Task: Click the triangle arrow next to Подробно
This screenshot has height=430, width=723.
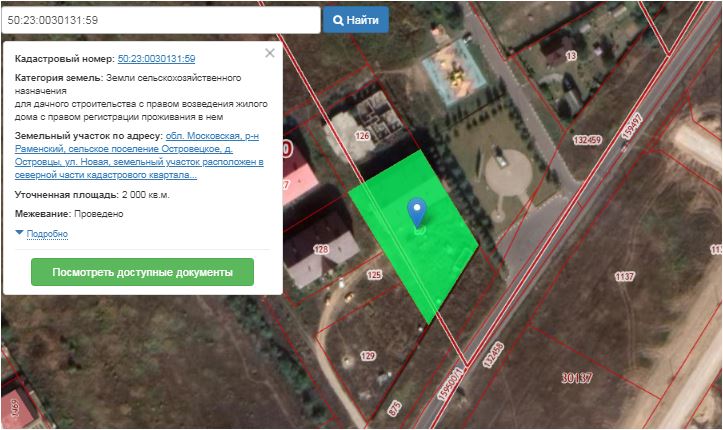Action: (x=19, y=233)
